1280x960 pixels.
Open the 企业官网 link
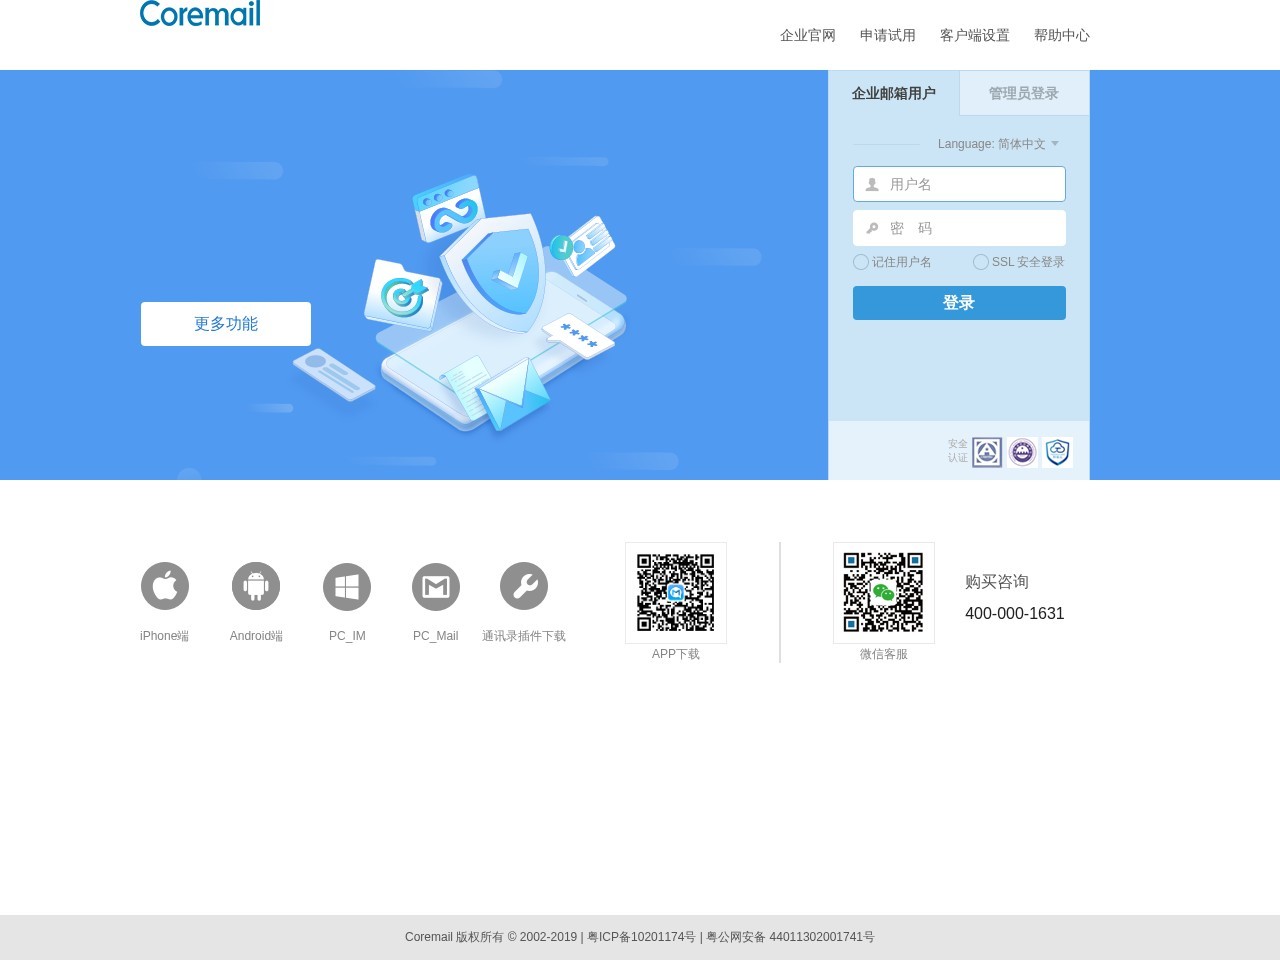(807, 35)
